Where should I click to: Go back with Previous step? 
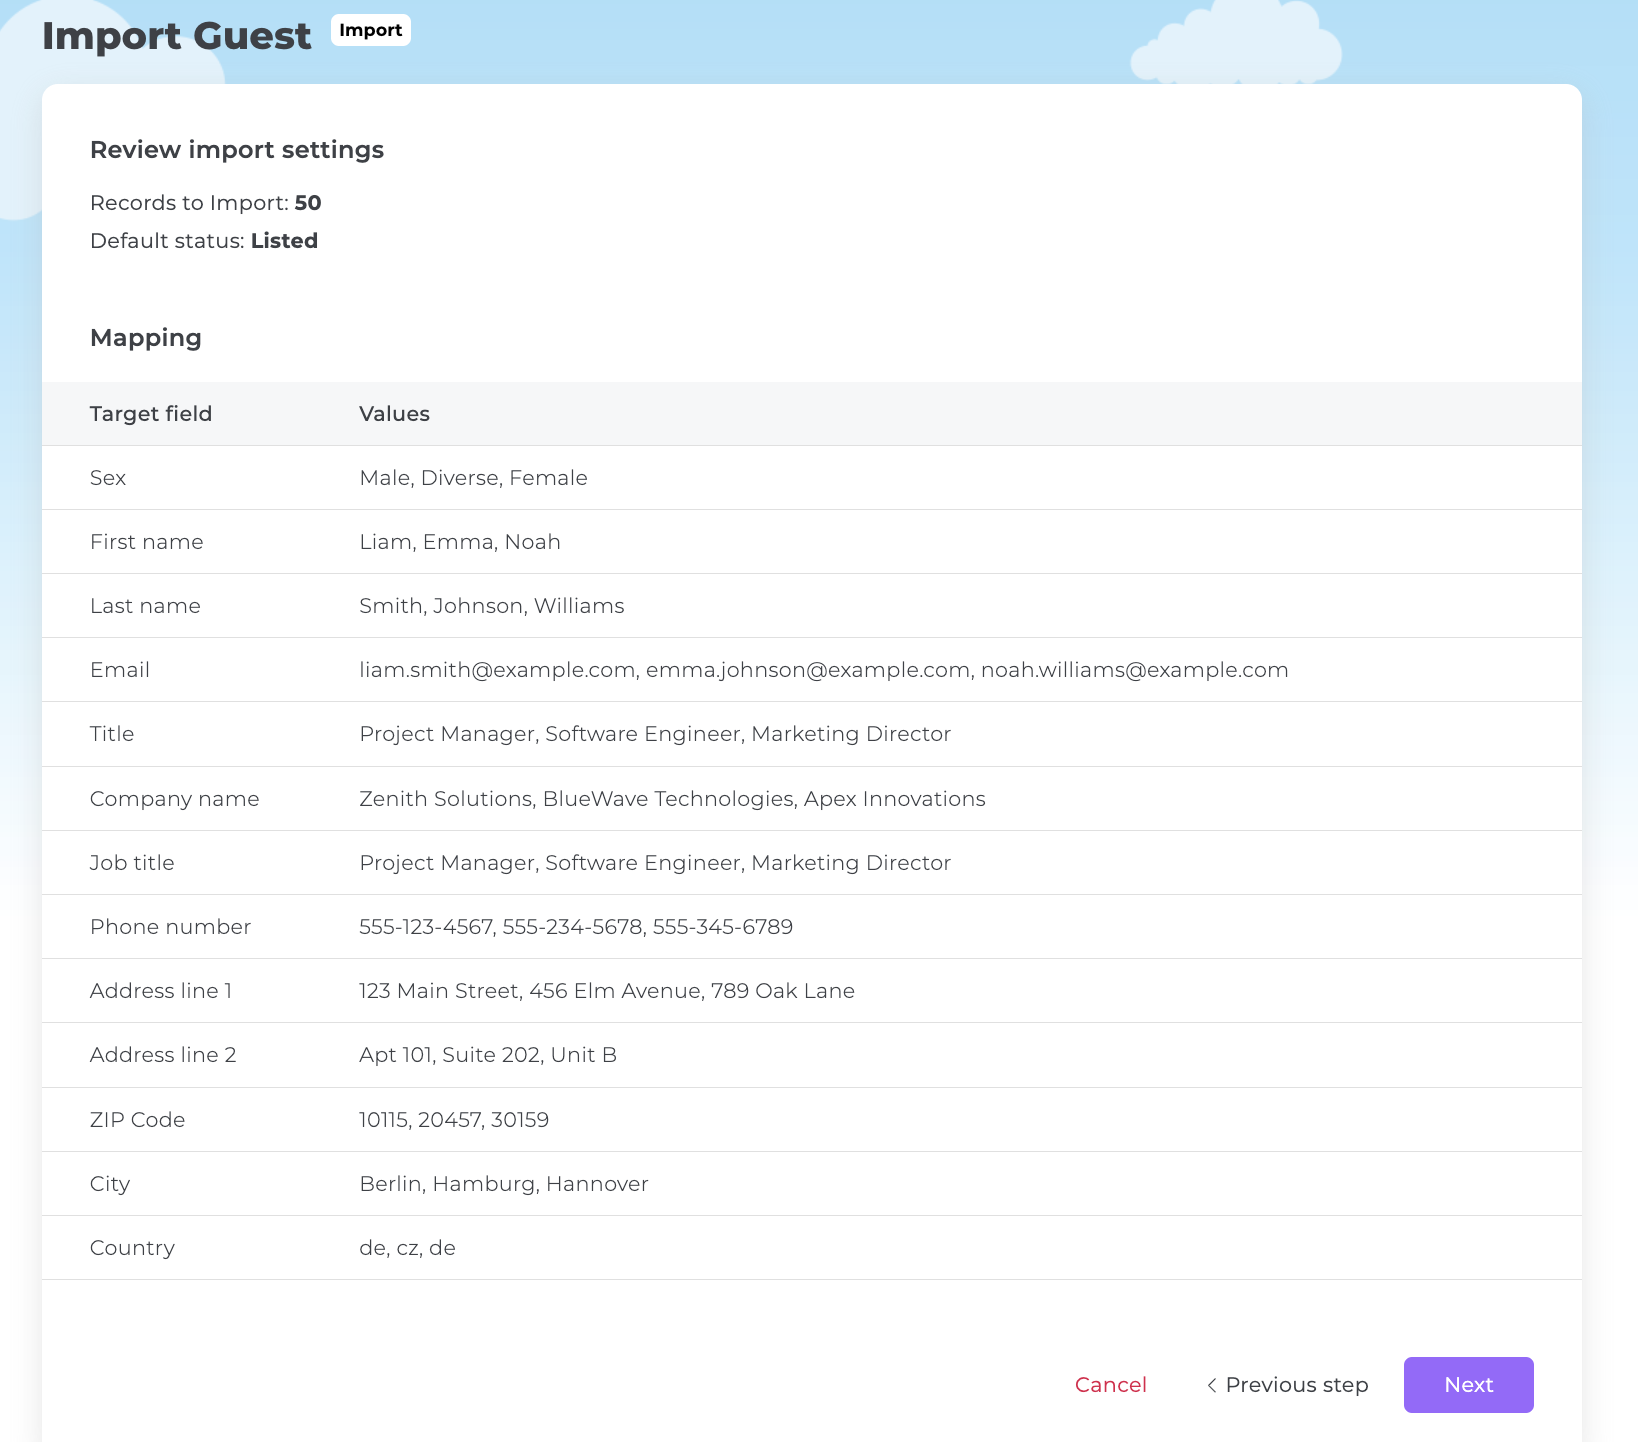coord(1287,1385)
